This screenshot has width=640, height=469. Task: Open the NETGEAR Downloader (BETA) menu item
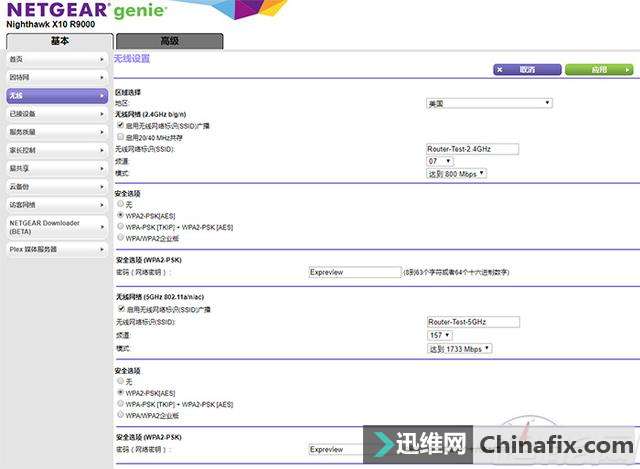54,226
